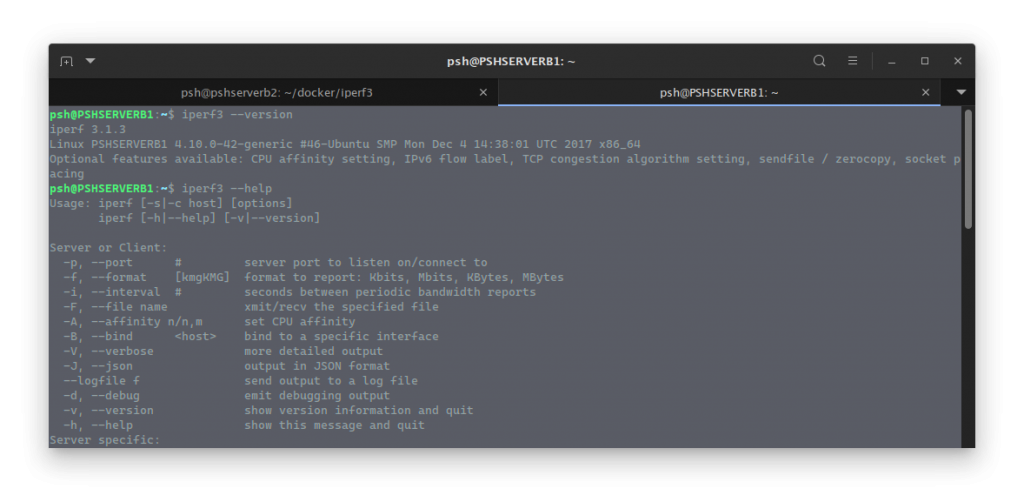Click the --logfile option line
Image resolution: width=1024 pixels, height=502 pixels.
coord(240,381)
